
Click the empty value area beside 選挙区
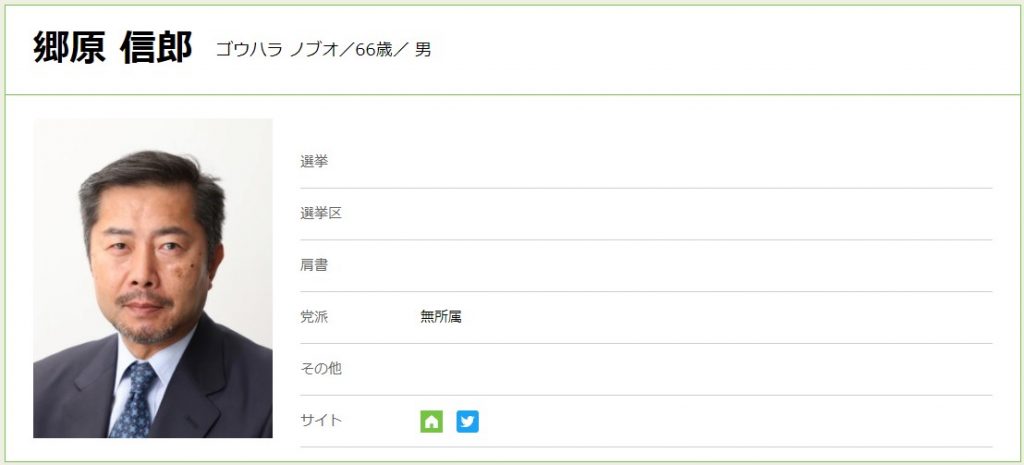click(x=700, y=213)
